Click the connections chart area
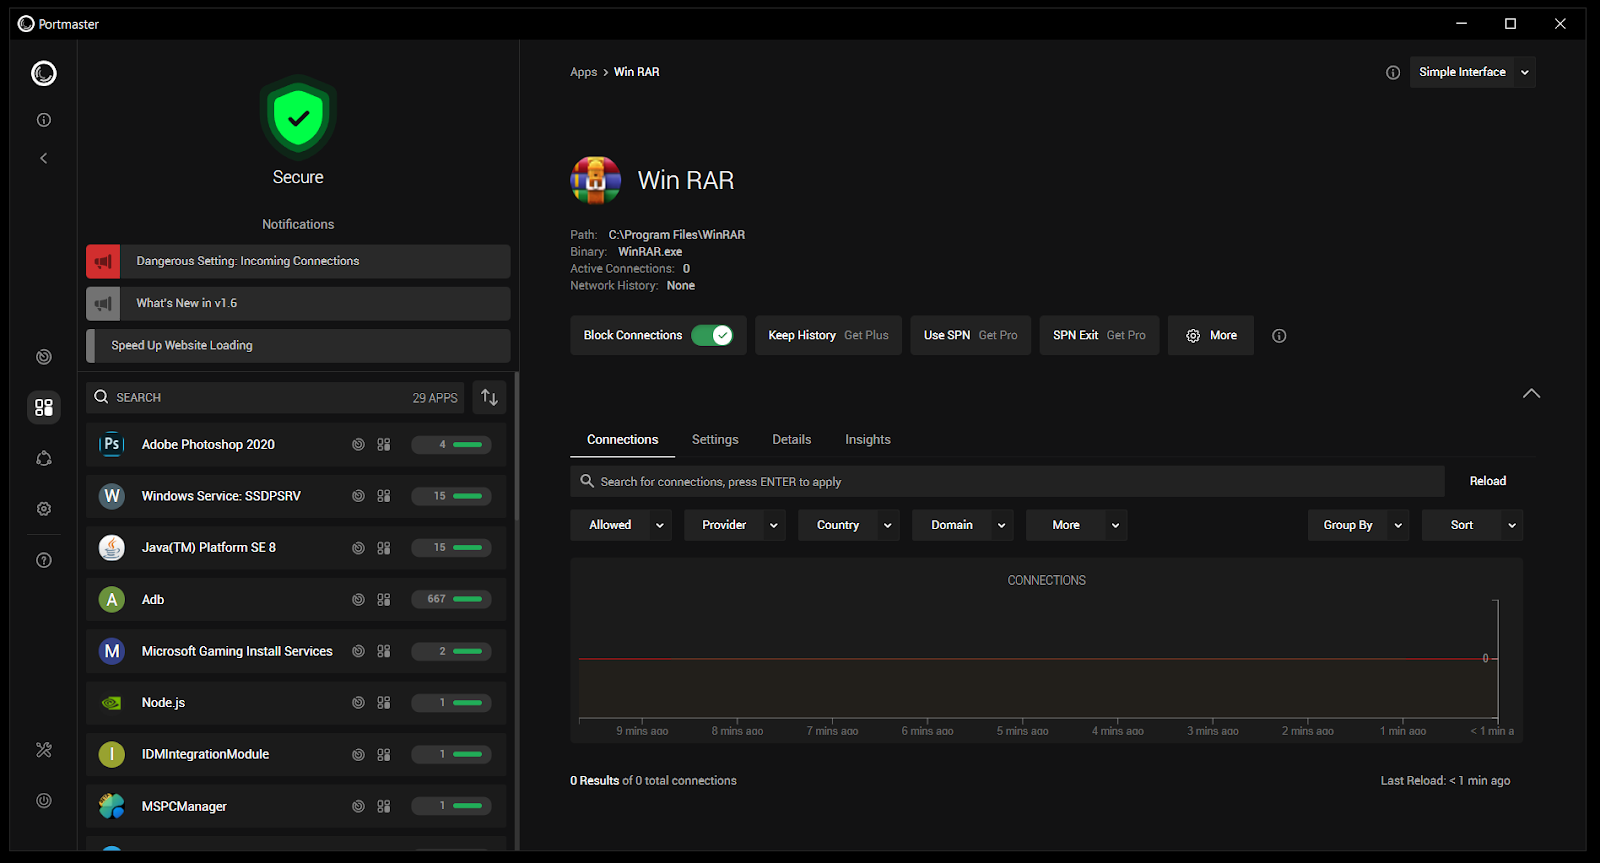Image resolution: width=1600 pixels, height=863 pixels. tap(1046, 650)
